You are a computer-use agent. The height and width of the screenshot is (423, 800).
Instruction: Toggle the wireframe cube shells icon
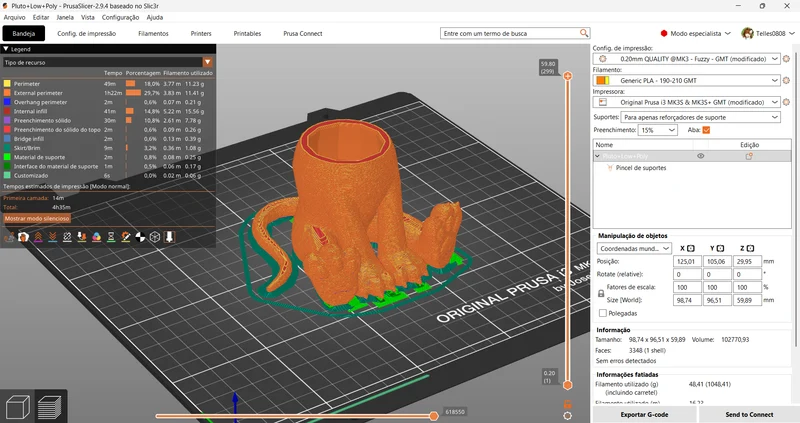pyautogui.click(x=155, y=237)
